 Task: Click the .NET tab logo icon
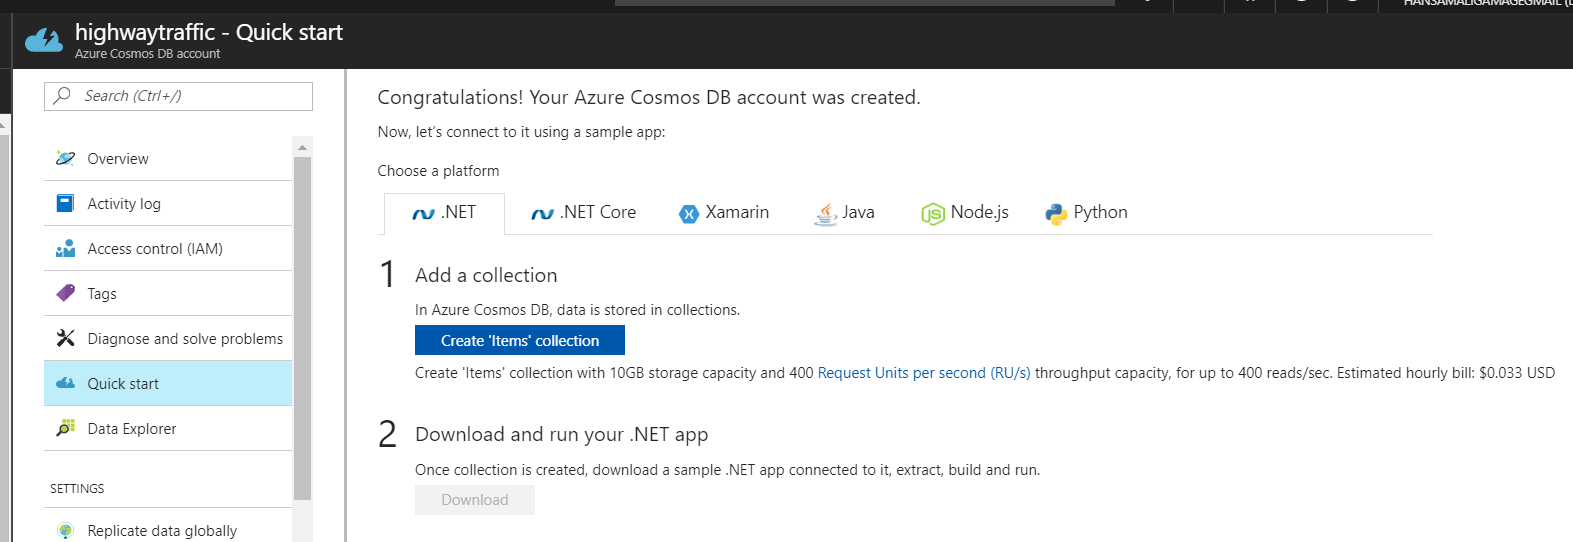[x=423, y=213]
